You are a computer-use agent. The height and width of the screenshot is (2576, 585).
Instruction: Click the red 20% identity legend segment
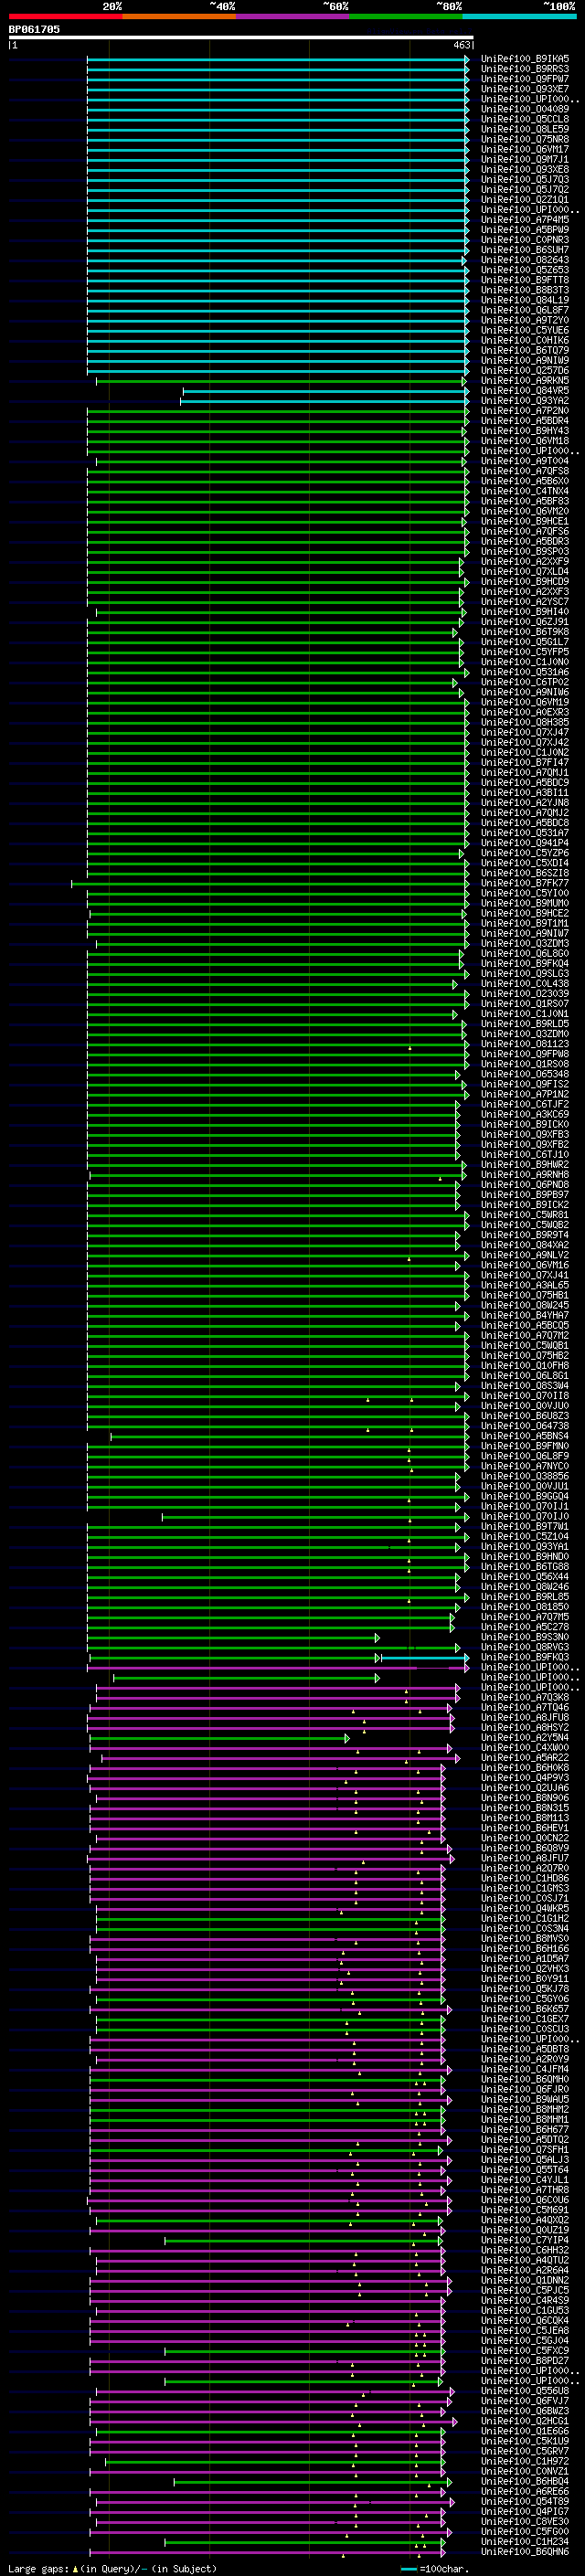[x=65, y=16]
